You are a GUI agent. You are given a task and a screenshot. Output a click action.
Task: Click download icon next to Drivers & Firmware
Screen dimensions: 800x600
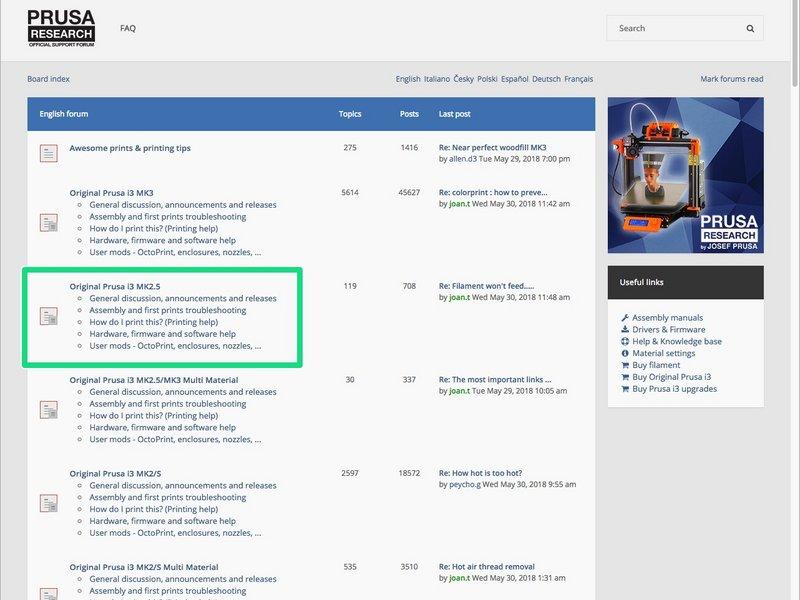point(625,329)
